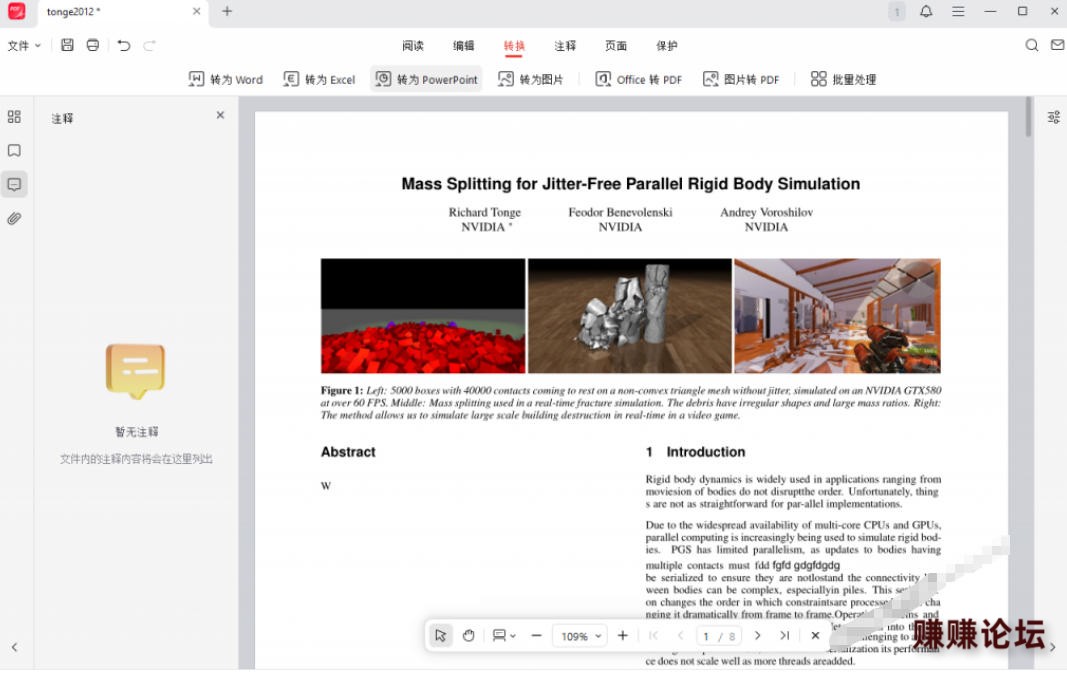Open the 页面 tab

click(x=616, y=46)
